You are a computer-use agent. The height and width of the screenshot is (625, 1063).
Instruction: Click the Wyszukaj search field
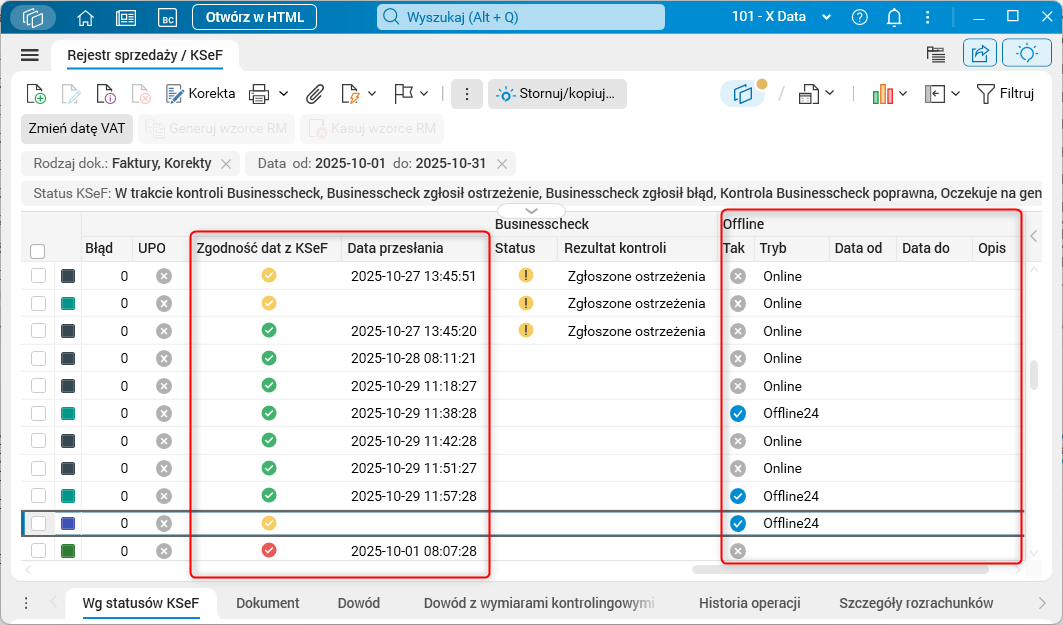point(521,17)
